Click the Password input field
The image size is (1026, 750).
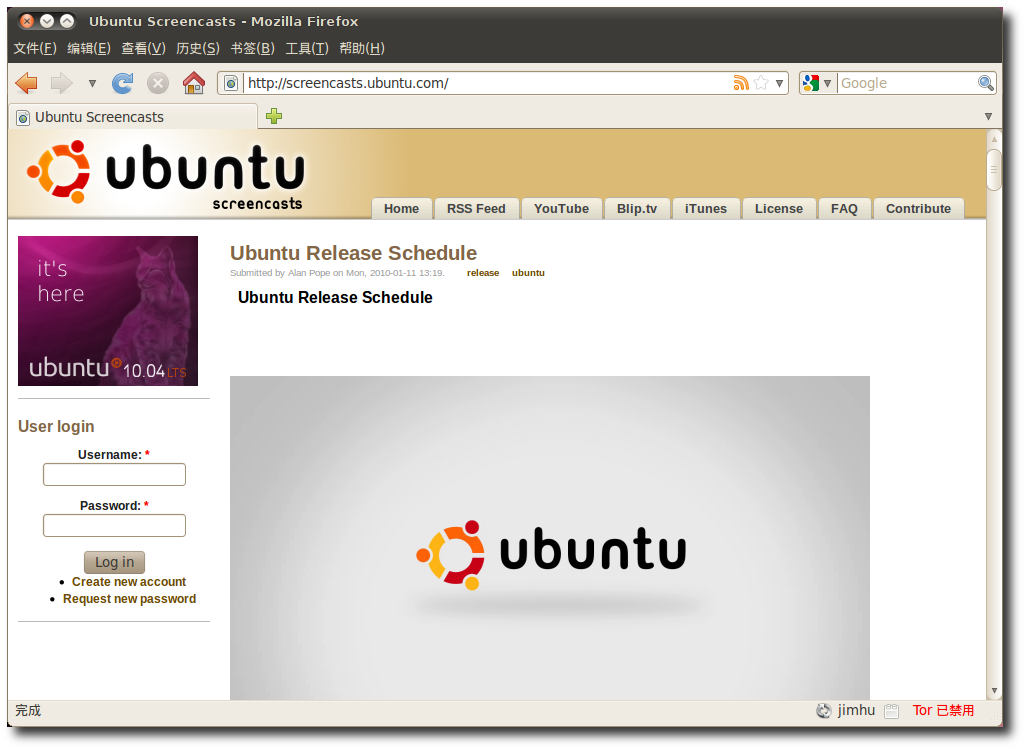(x=115, y=526)
